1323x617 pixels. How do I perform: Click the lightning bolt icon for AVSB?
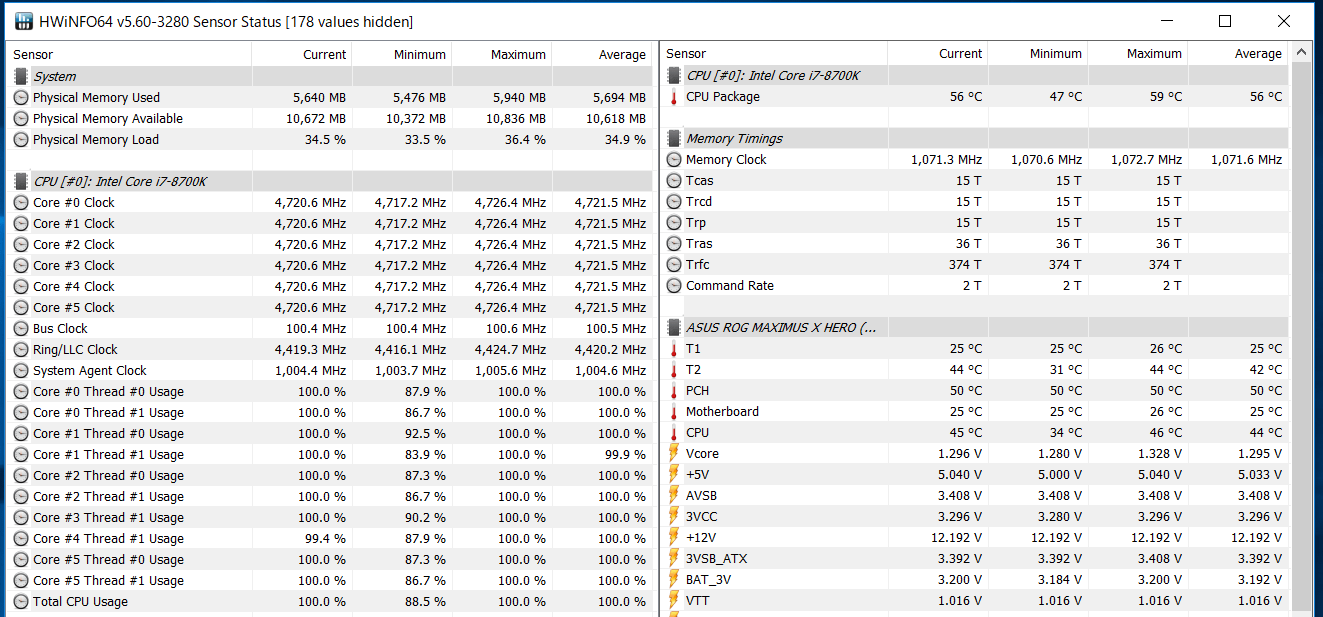click(x=674, y=495)
